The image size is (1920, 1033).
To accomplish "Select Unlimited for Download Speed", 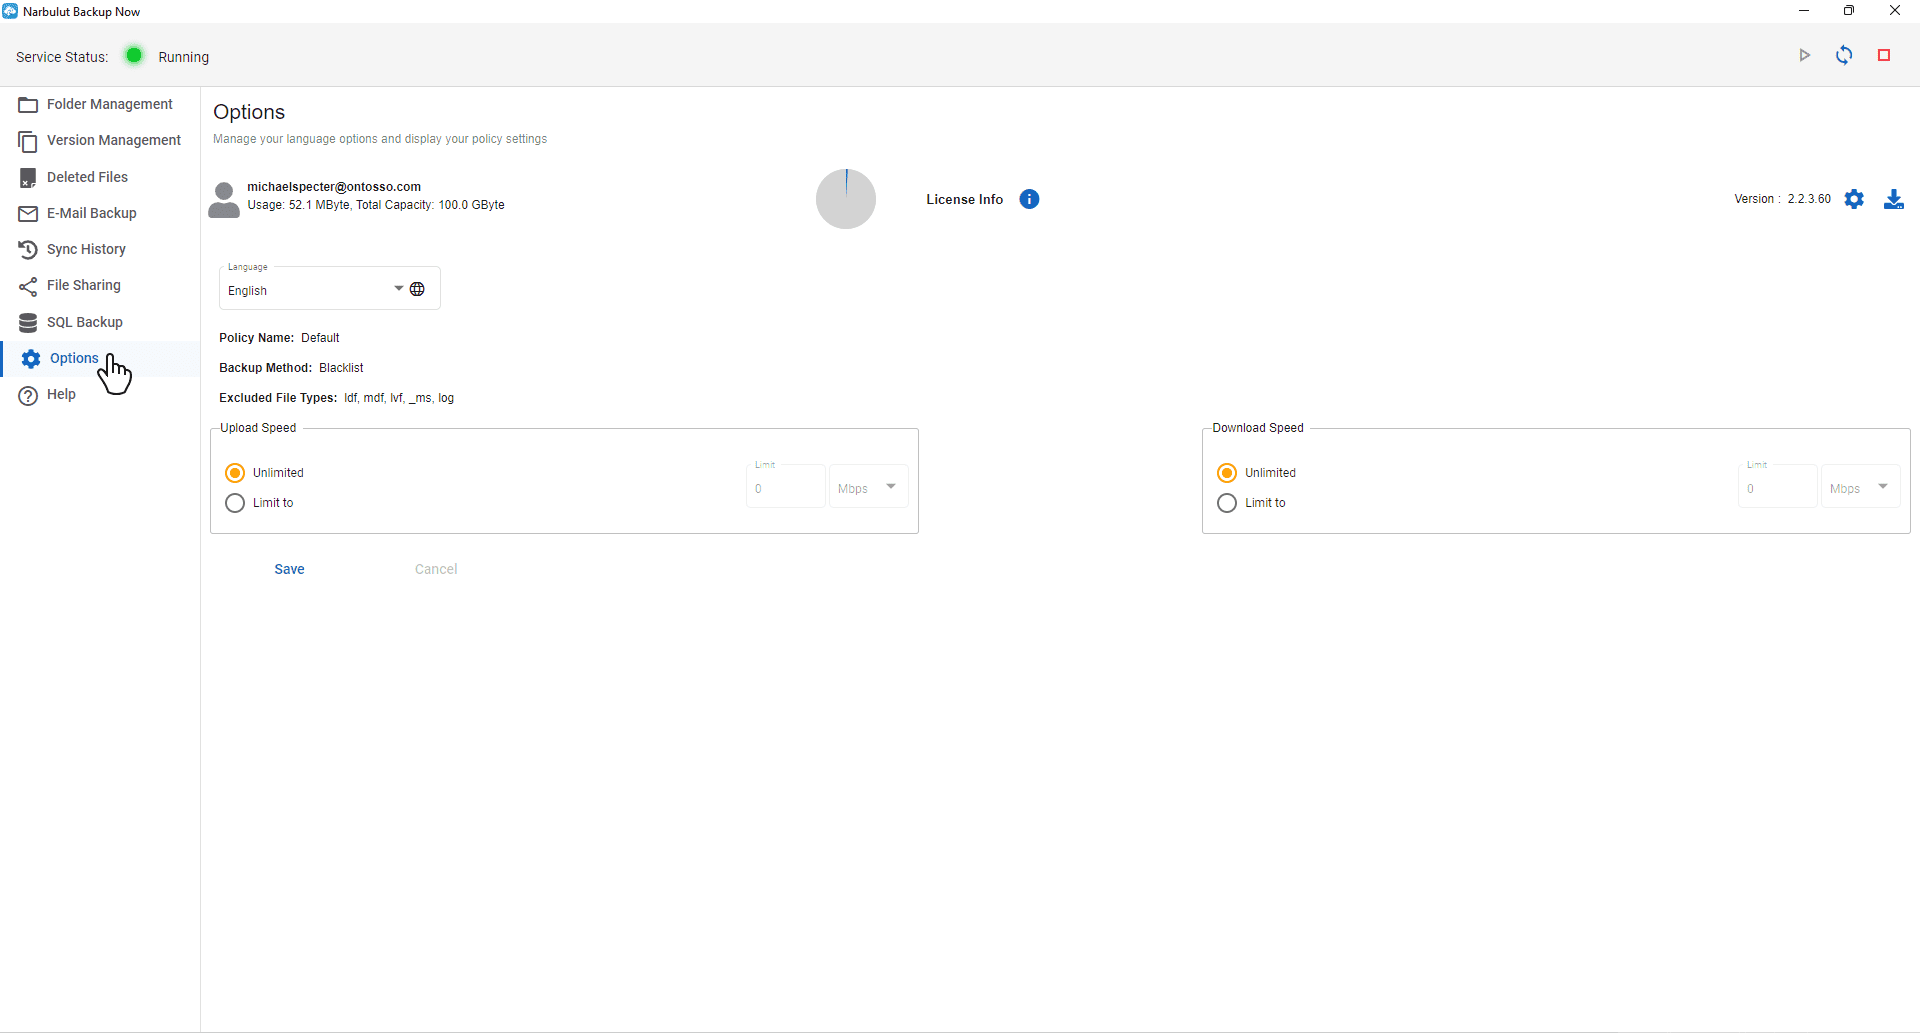I will coord(1227,473).
